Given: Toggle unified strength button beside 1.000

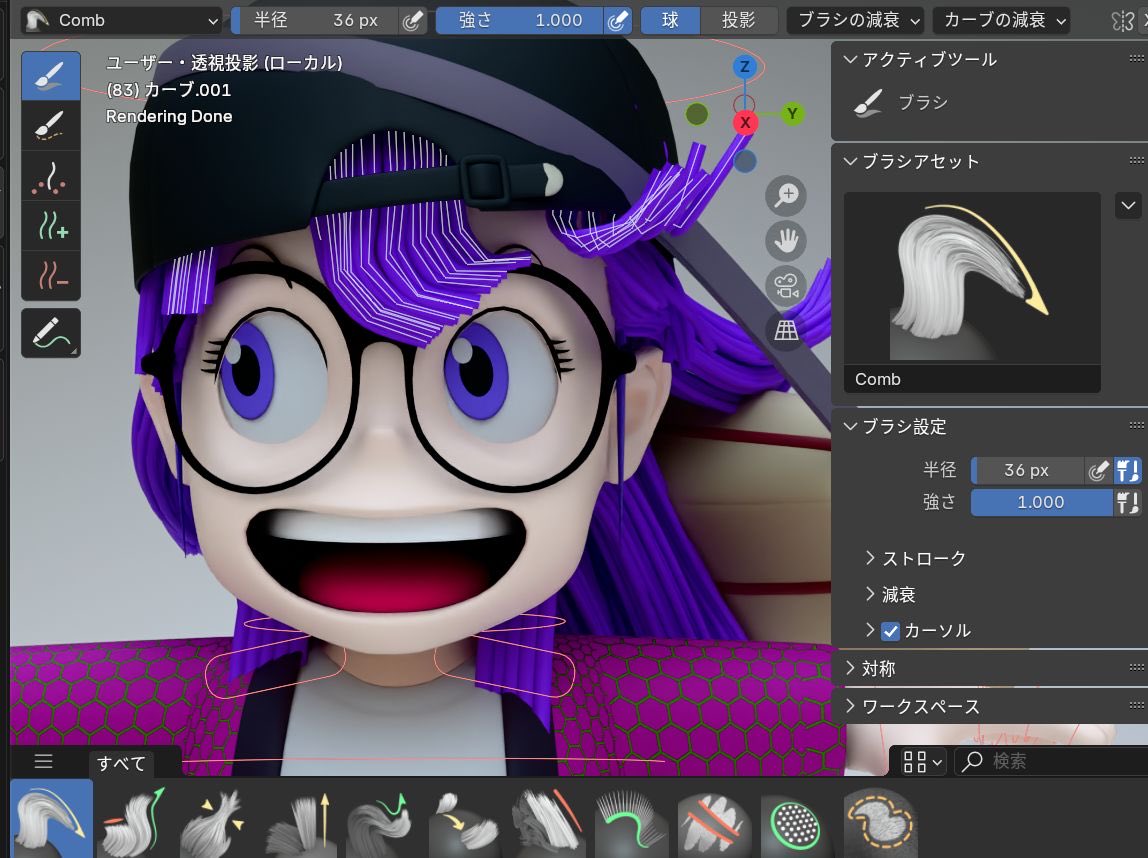Looking at the screenshot, I should pos(1128,502).
